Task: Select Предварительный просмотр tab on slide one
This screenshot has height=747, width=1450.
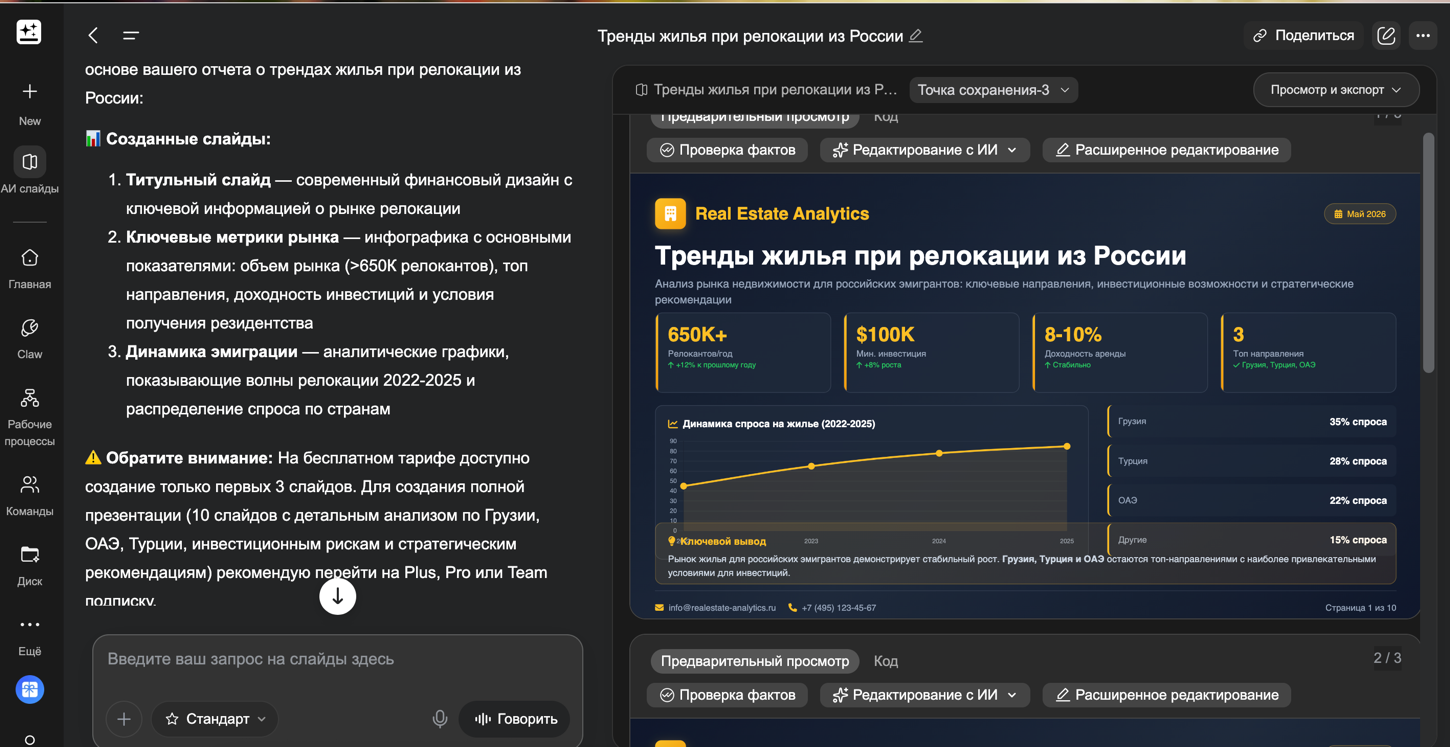Action: pos(755,117)
